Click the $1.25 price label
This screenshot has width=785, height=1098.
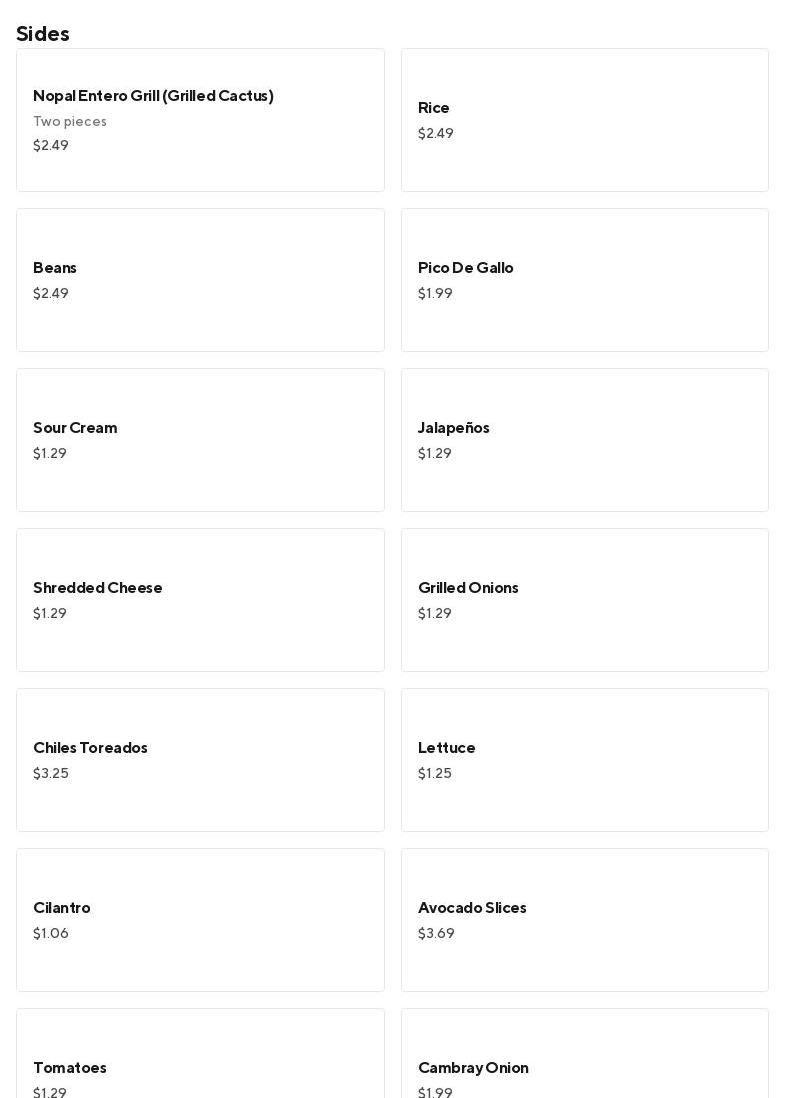(x=435, y=774)
